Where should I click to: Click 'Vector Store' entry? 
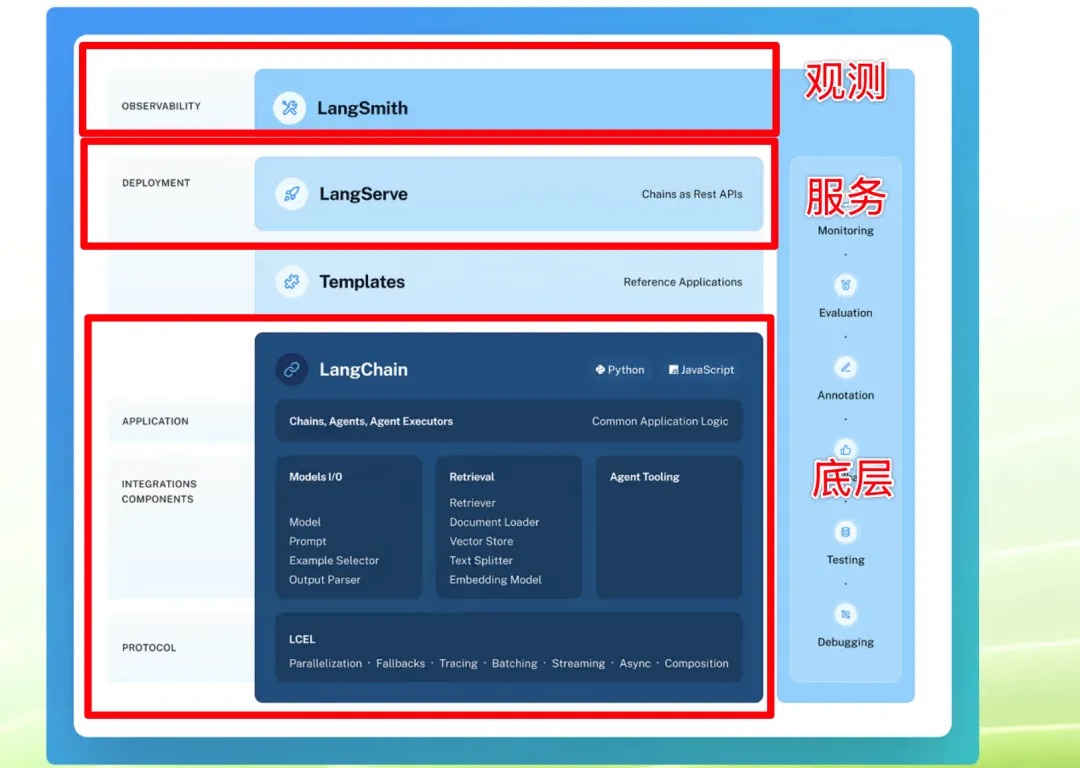[x=481, y=541]
